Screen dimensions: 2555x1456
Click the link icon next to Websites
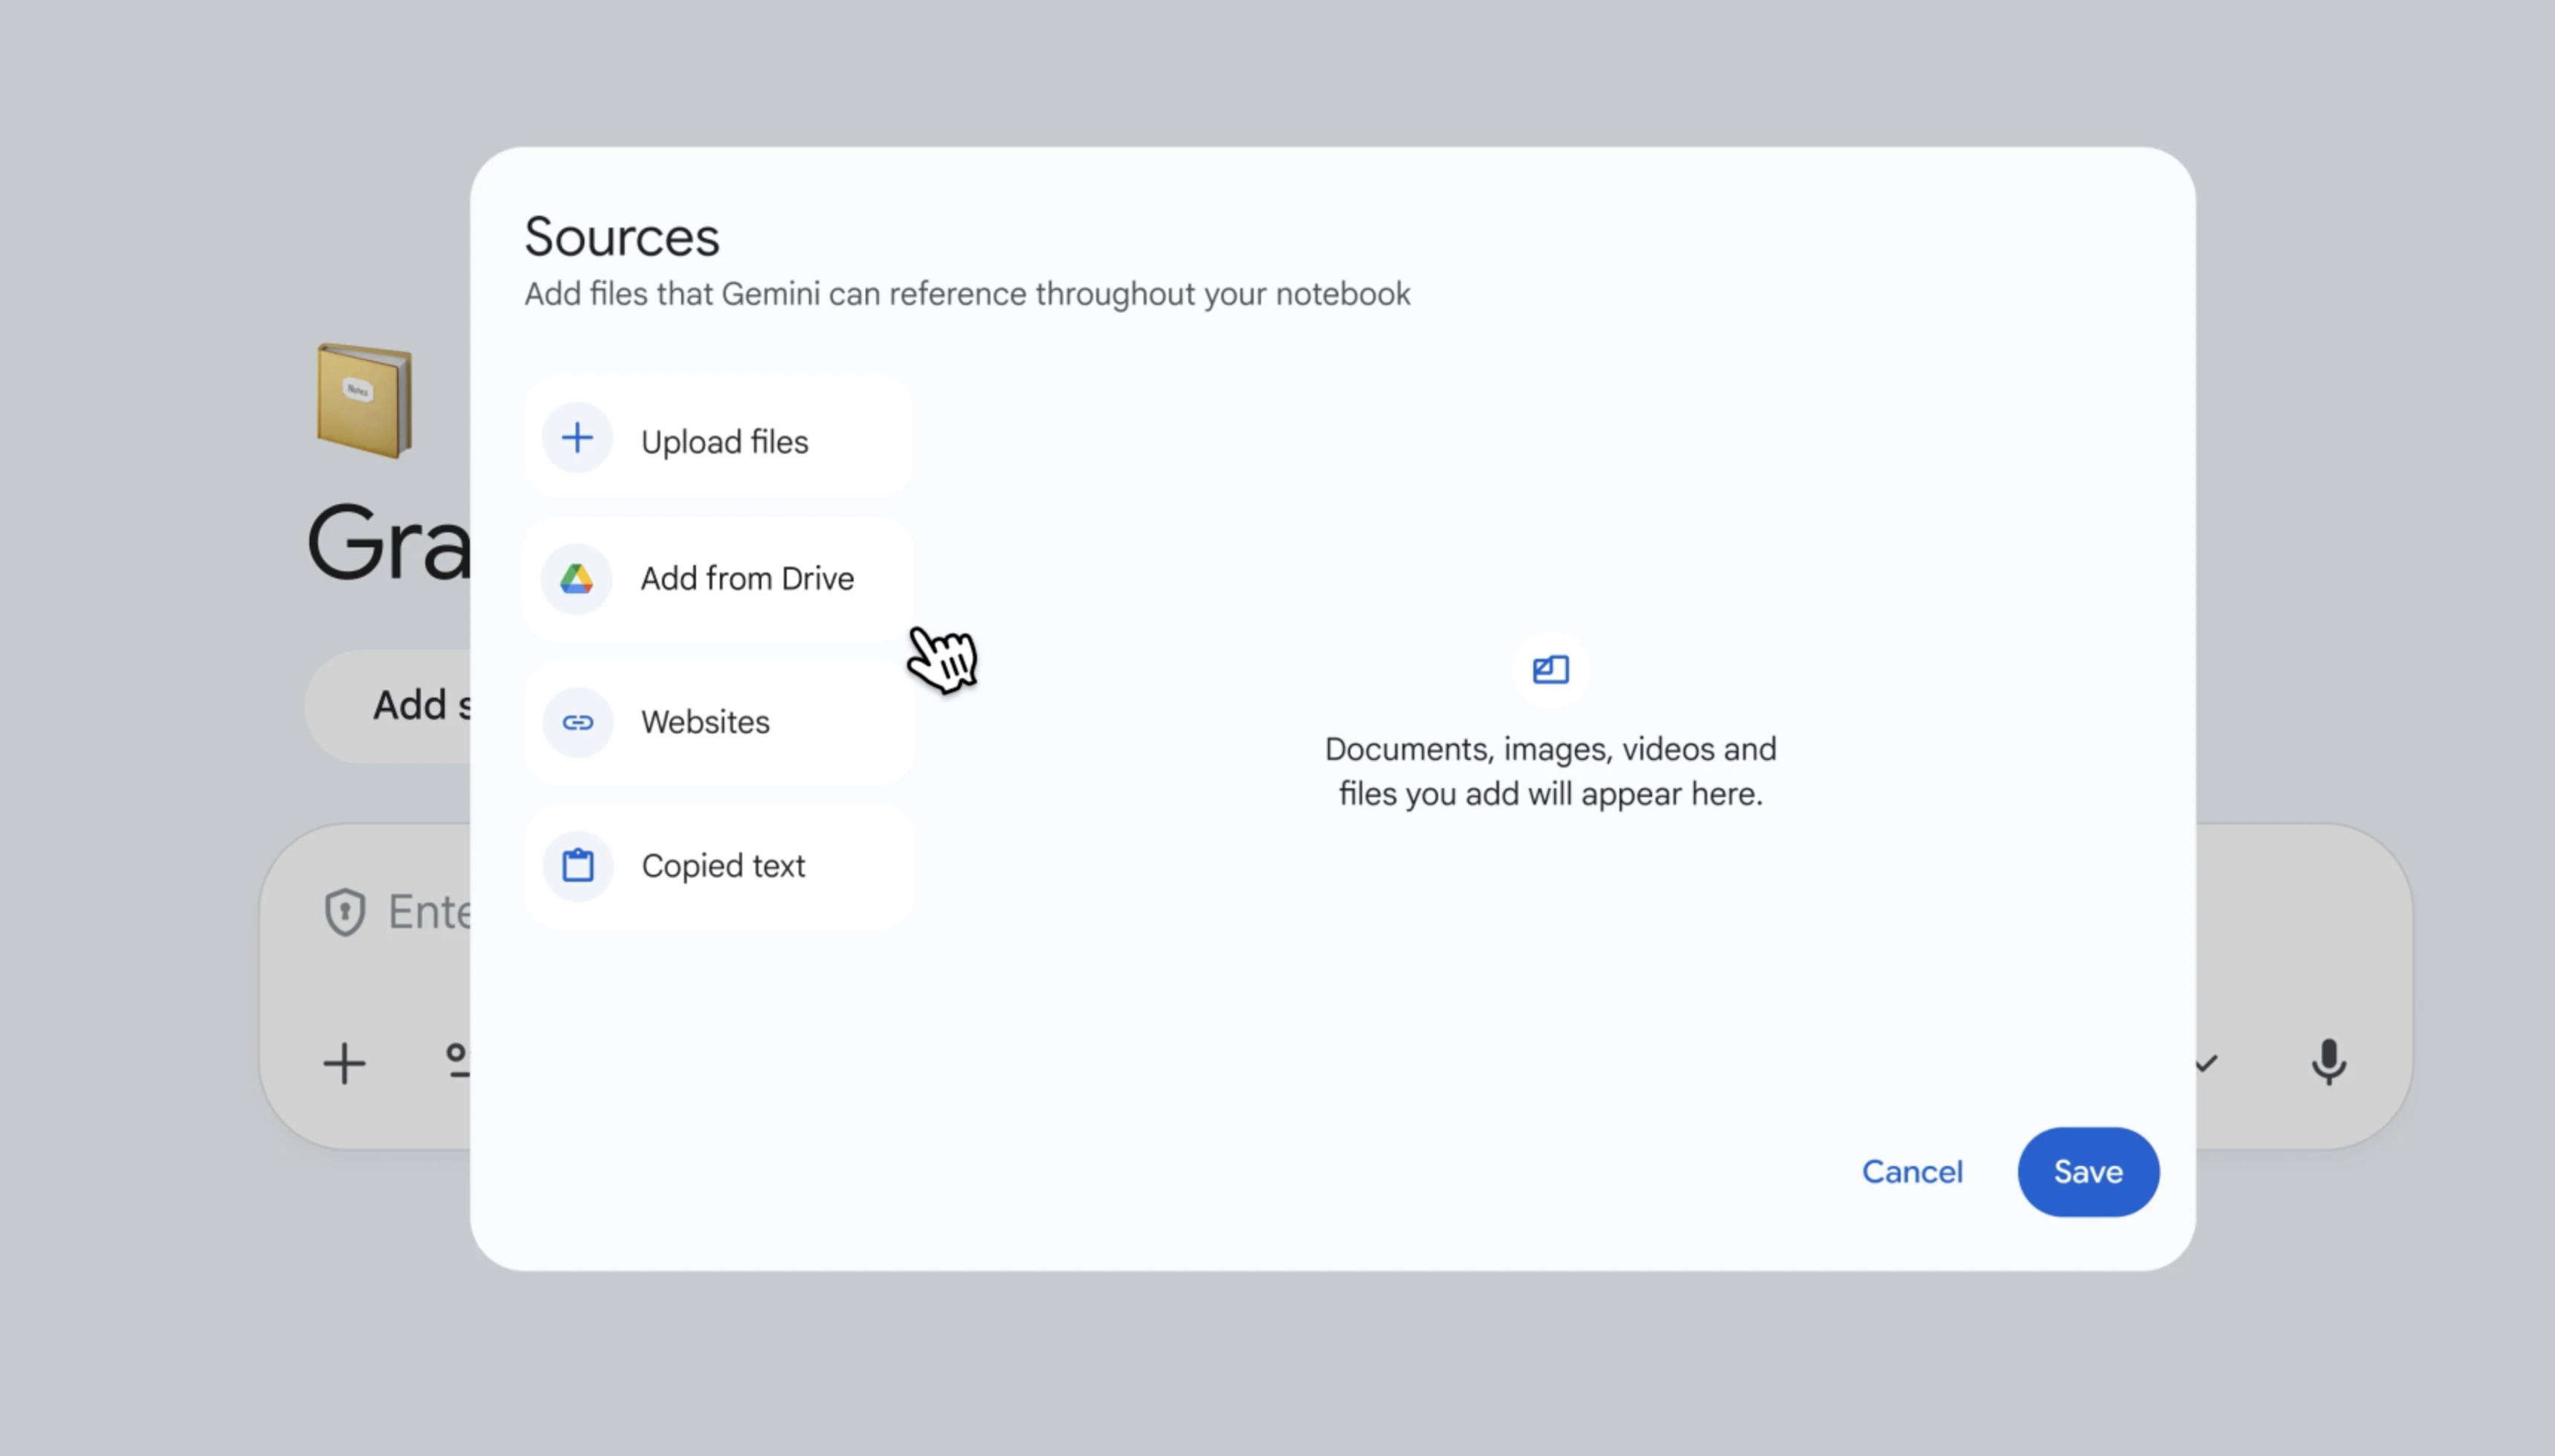click(x=577, y=722)
